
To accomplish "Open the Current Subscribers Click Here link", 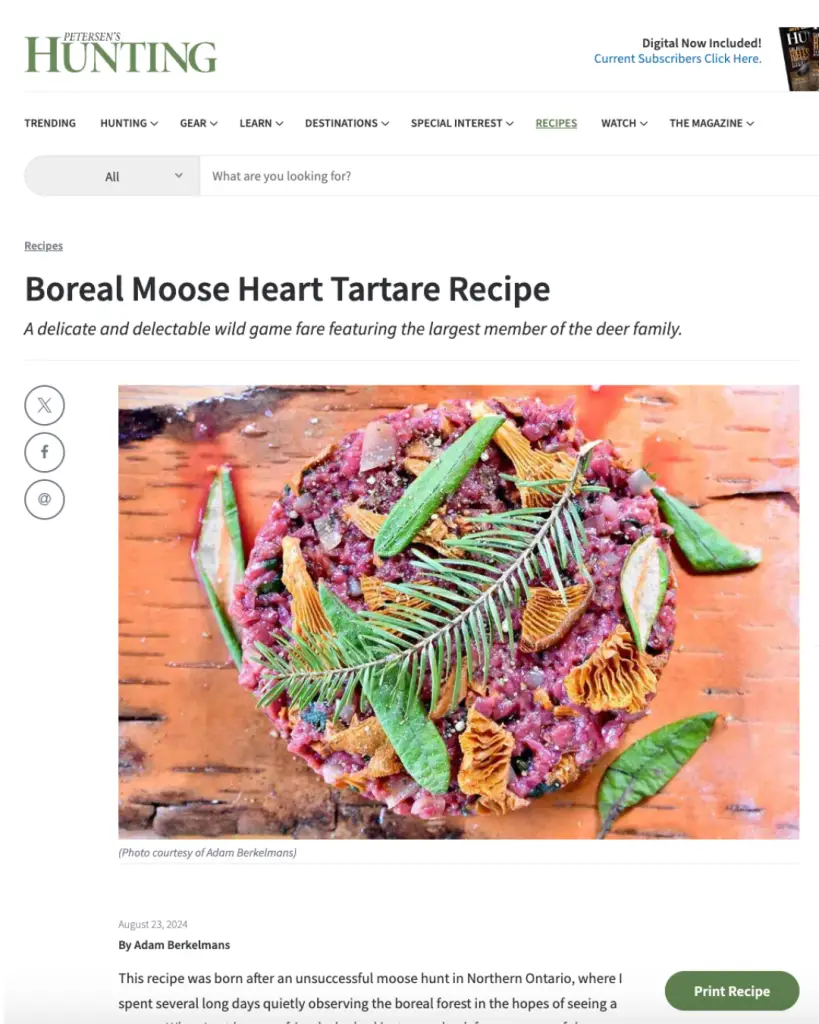I will tap(677, 59).
